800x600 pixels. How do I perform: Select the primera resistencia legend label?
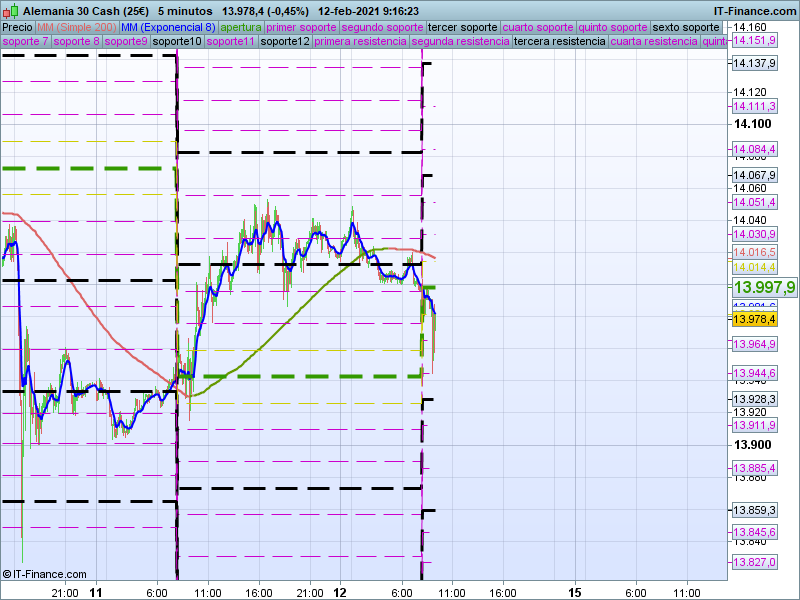pyautogui.click(x=360, y=42)
